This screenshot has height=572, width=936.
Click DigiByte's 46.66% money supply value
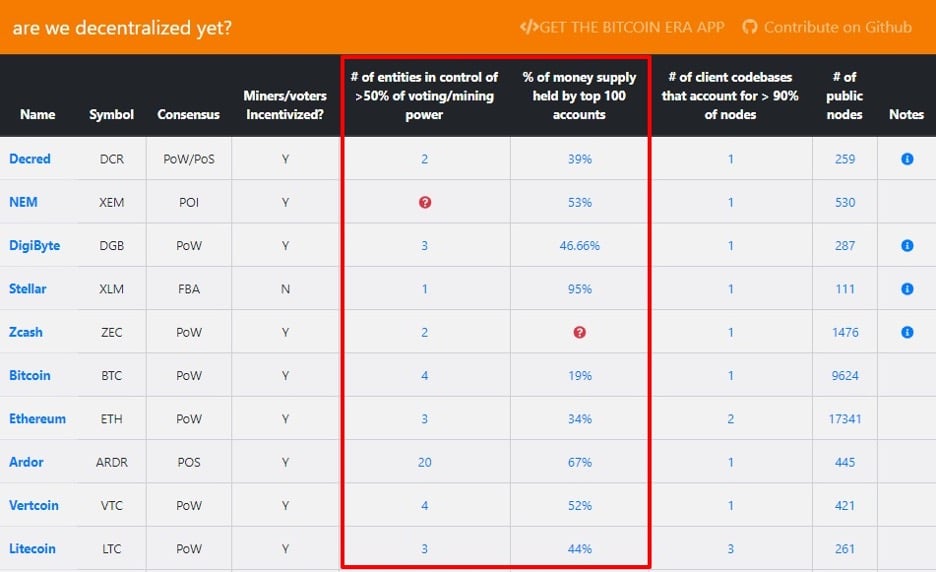579,245
